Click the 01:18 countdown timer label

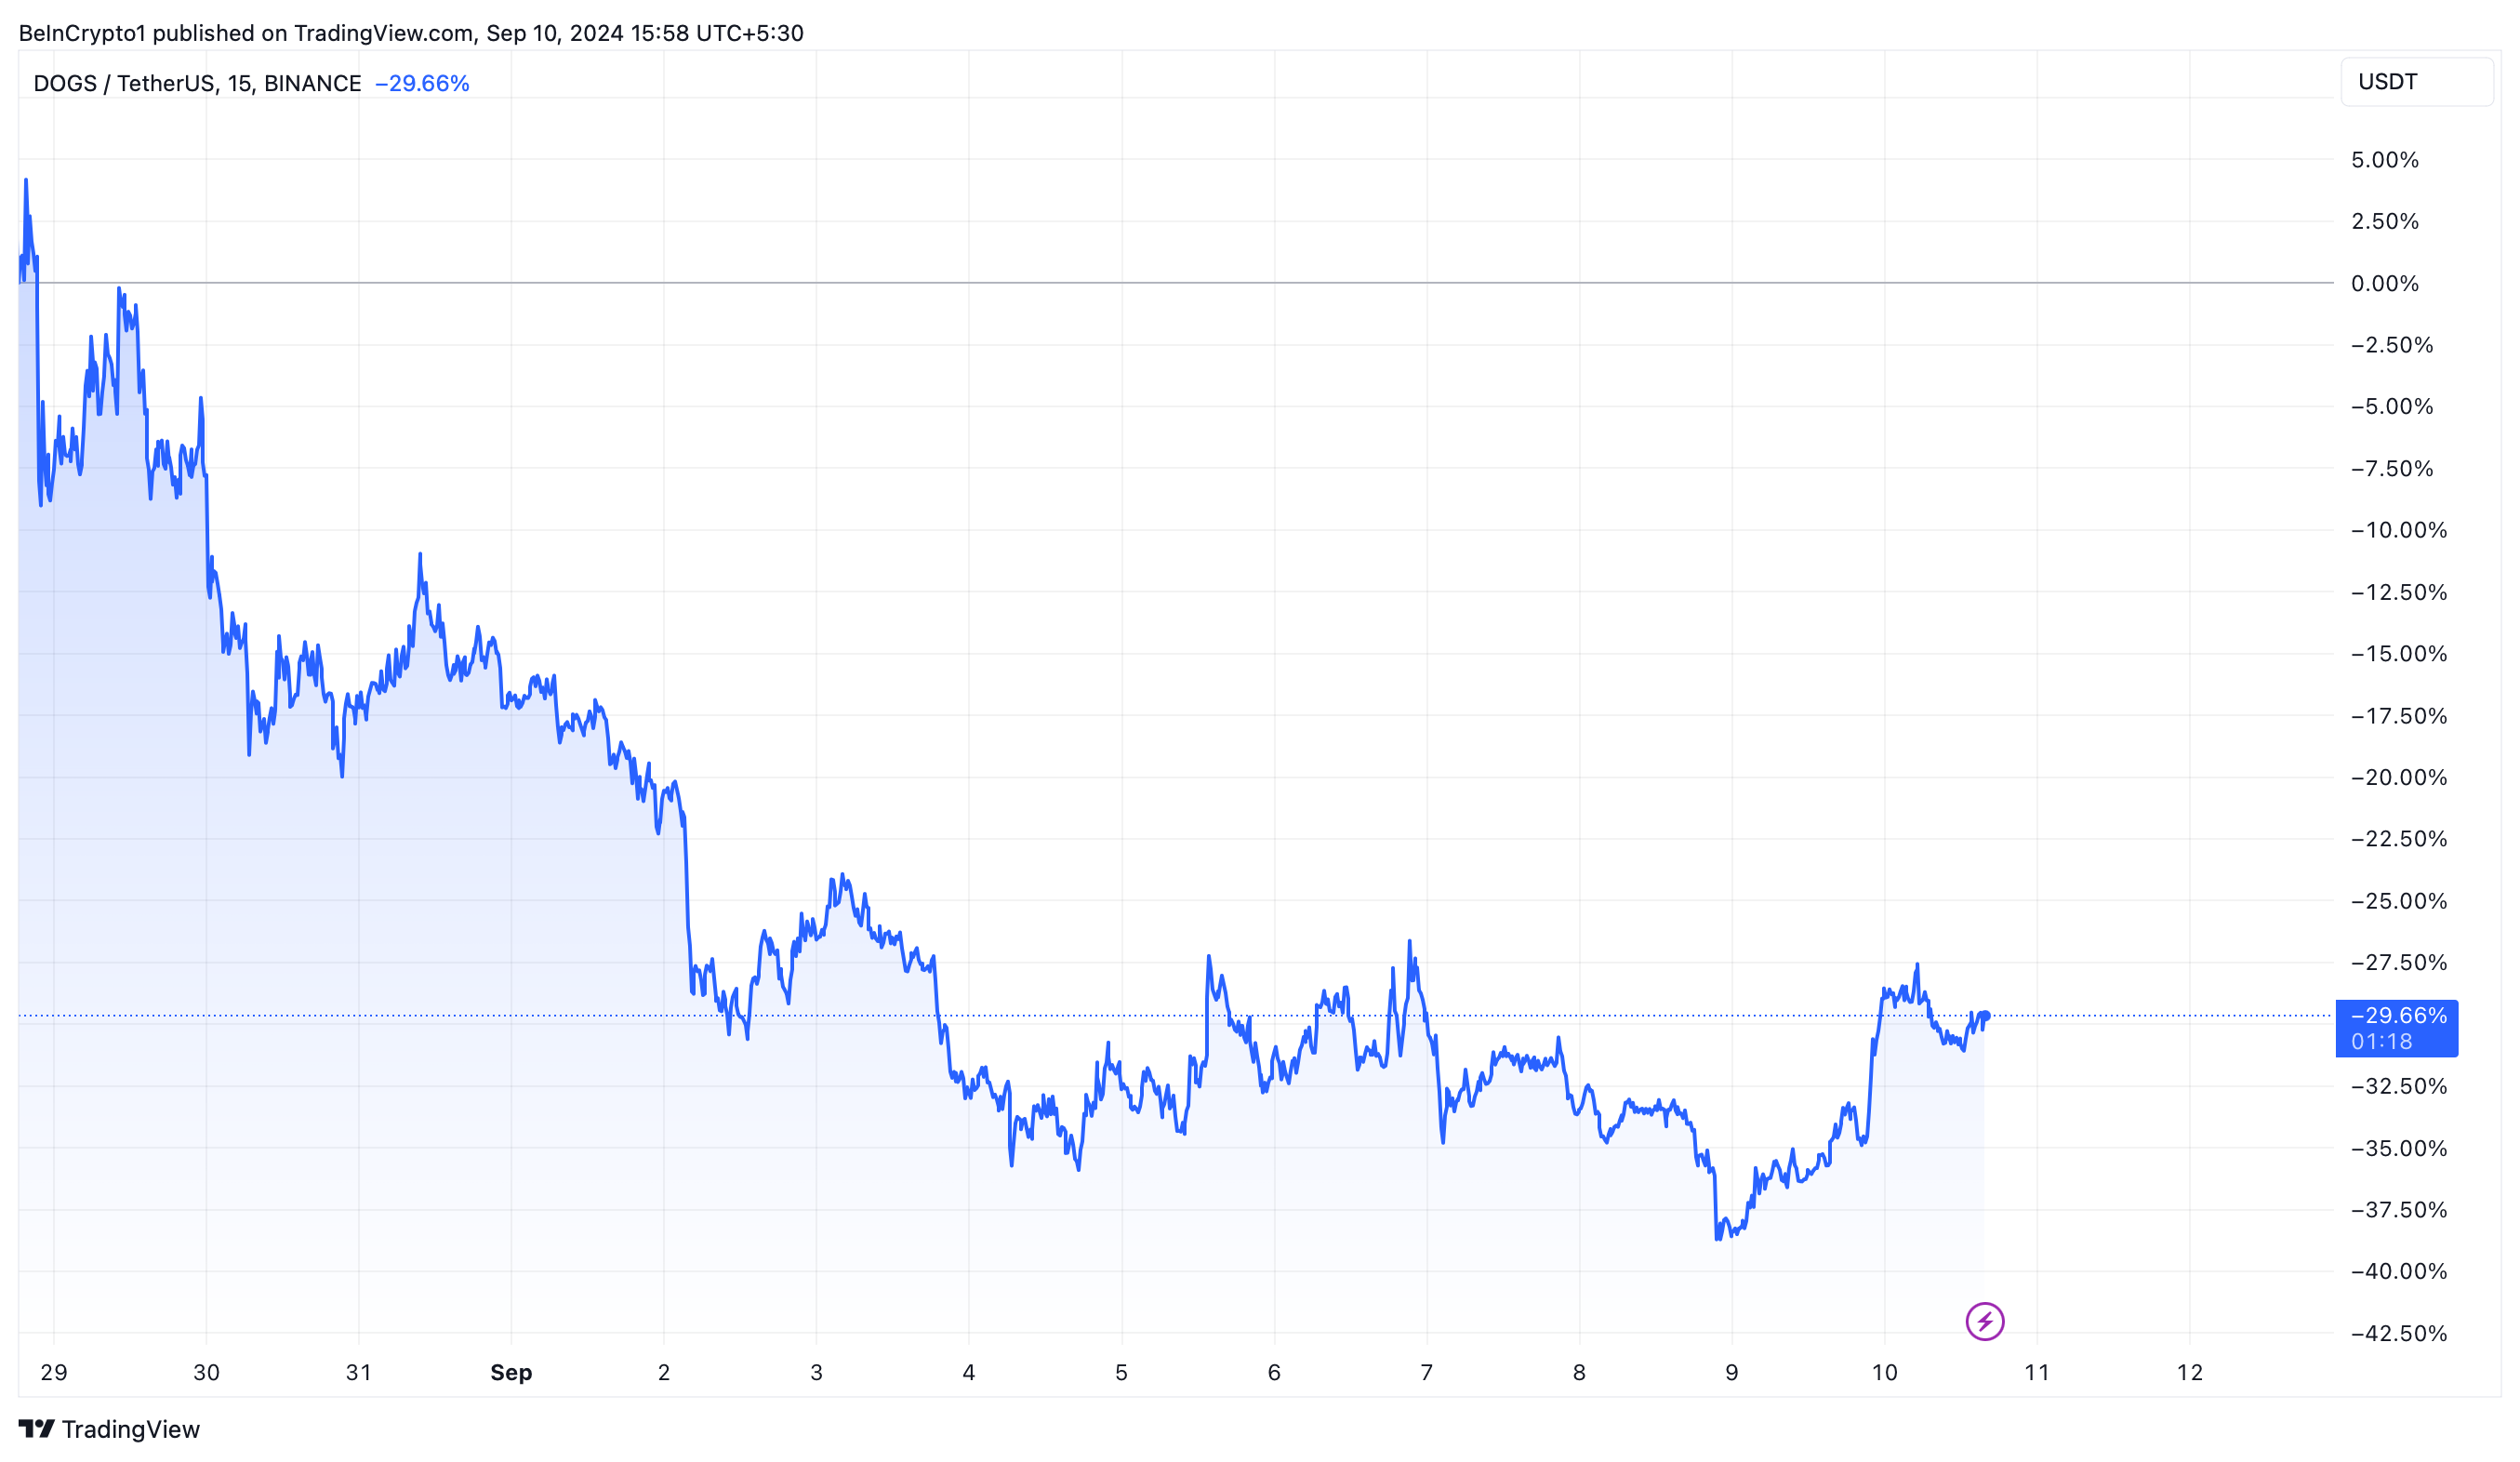coord(2381,1042)
